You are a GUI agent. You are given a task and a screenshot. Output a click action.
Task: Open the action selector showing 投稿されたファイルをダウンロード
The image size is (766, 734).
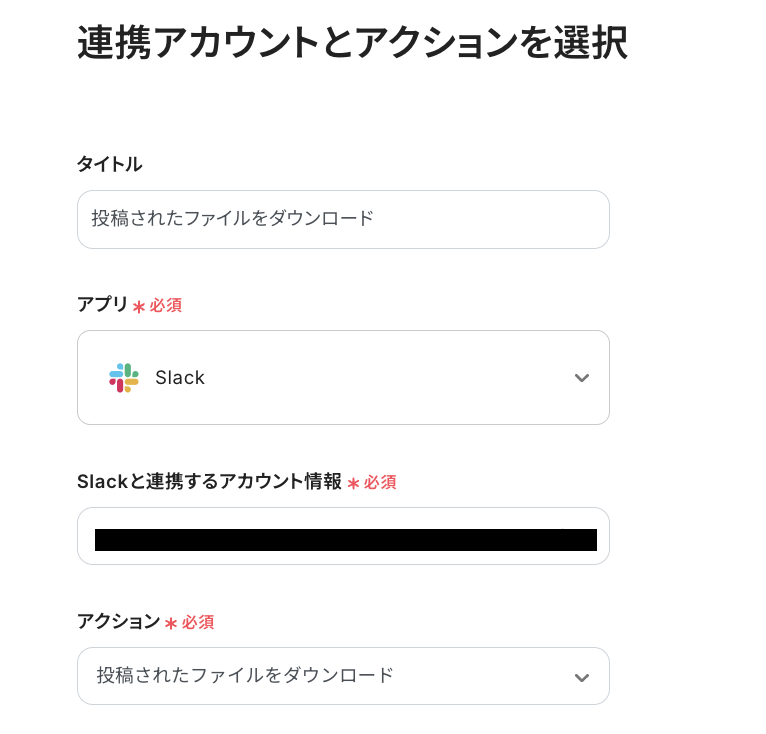[x=330, y=676]
